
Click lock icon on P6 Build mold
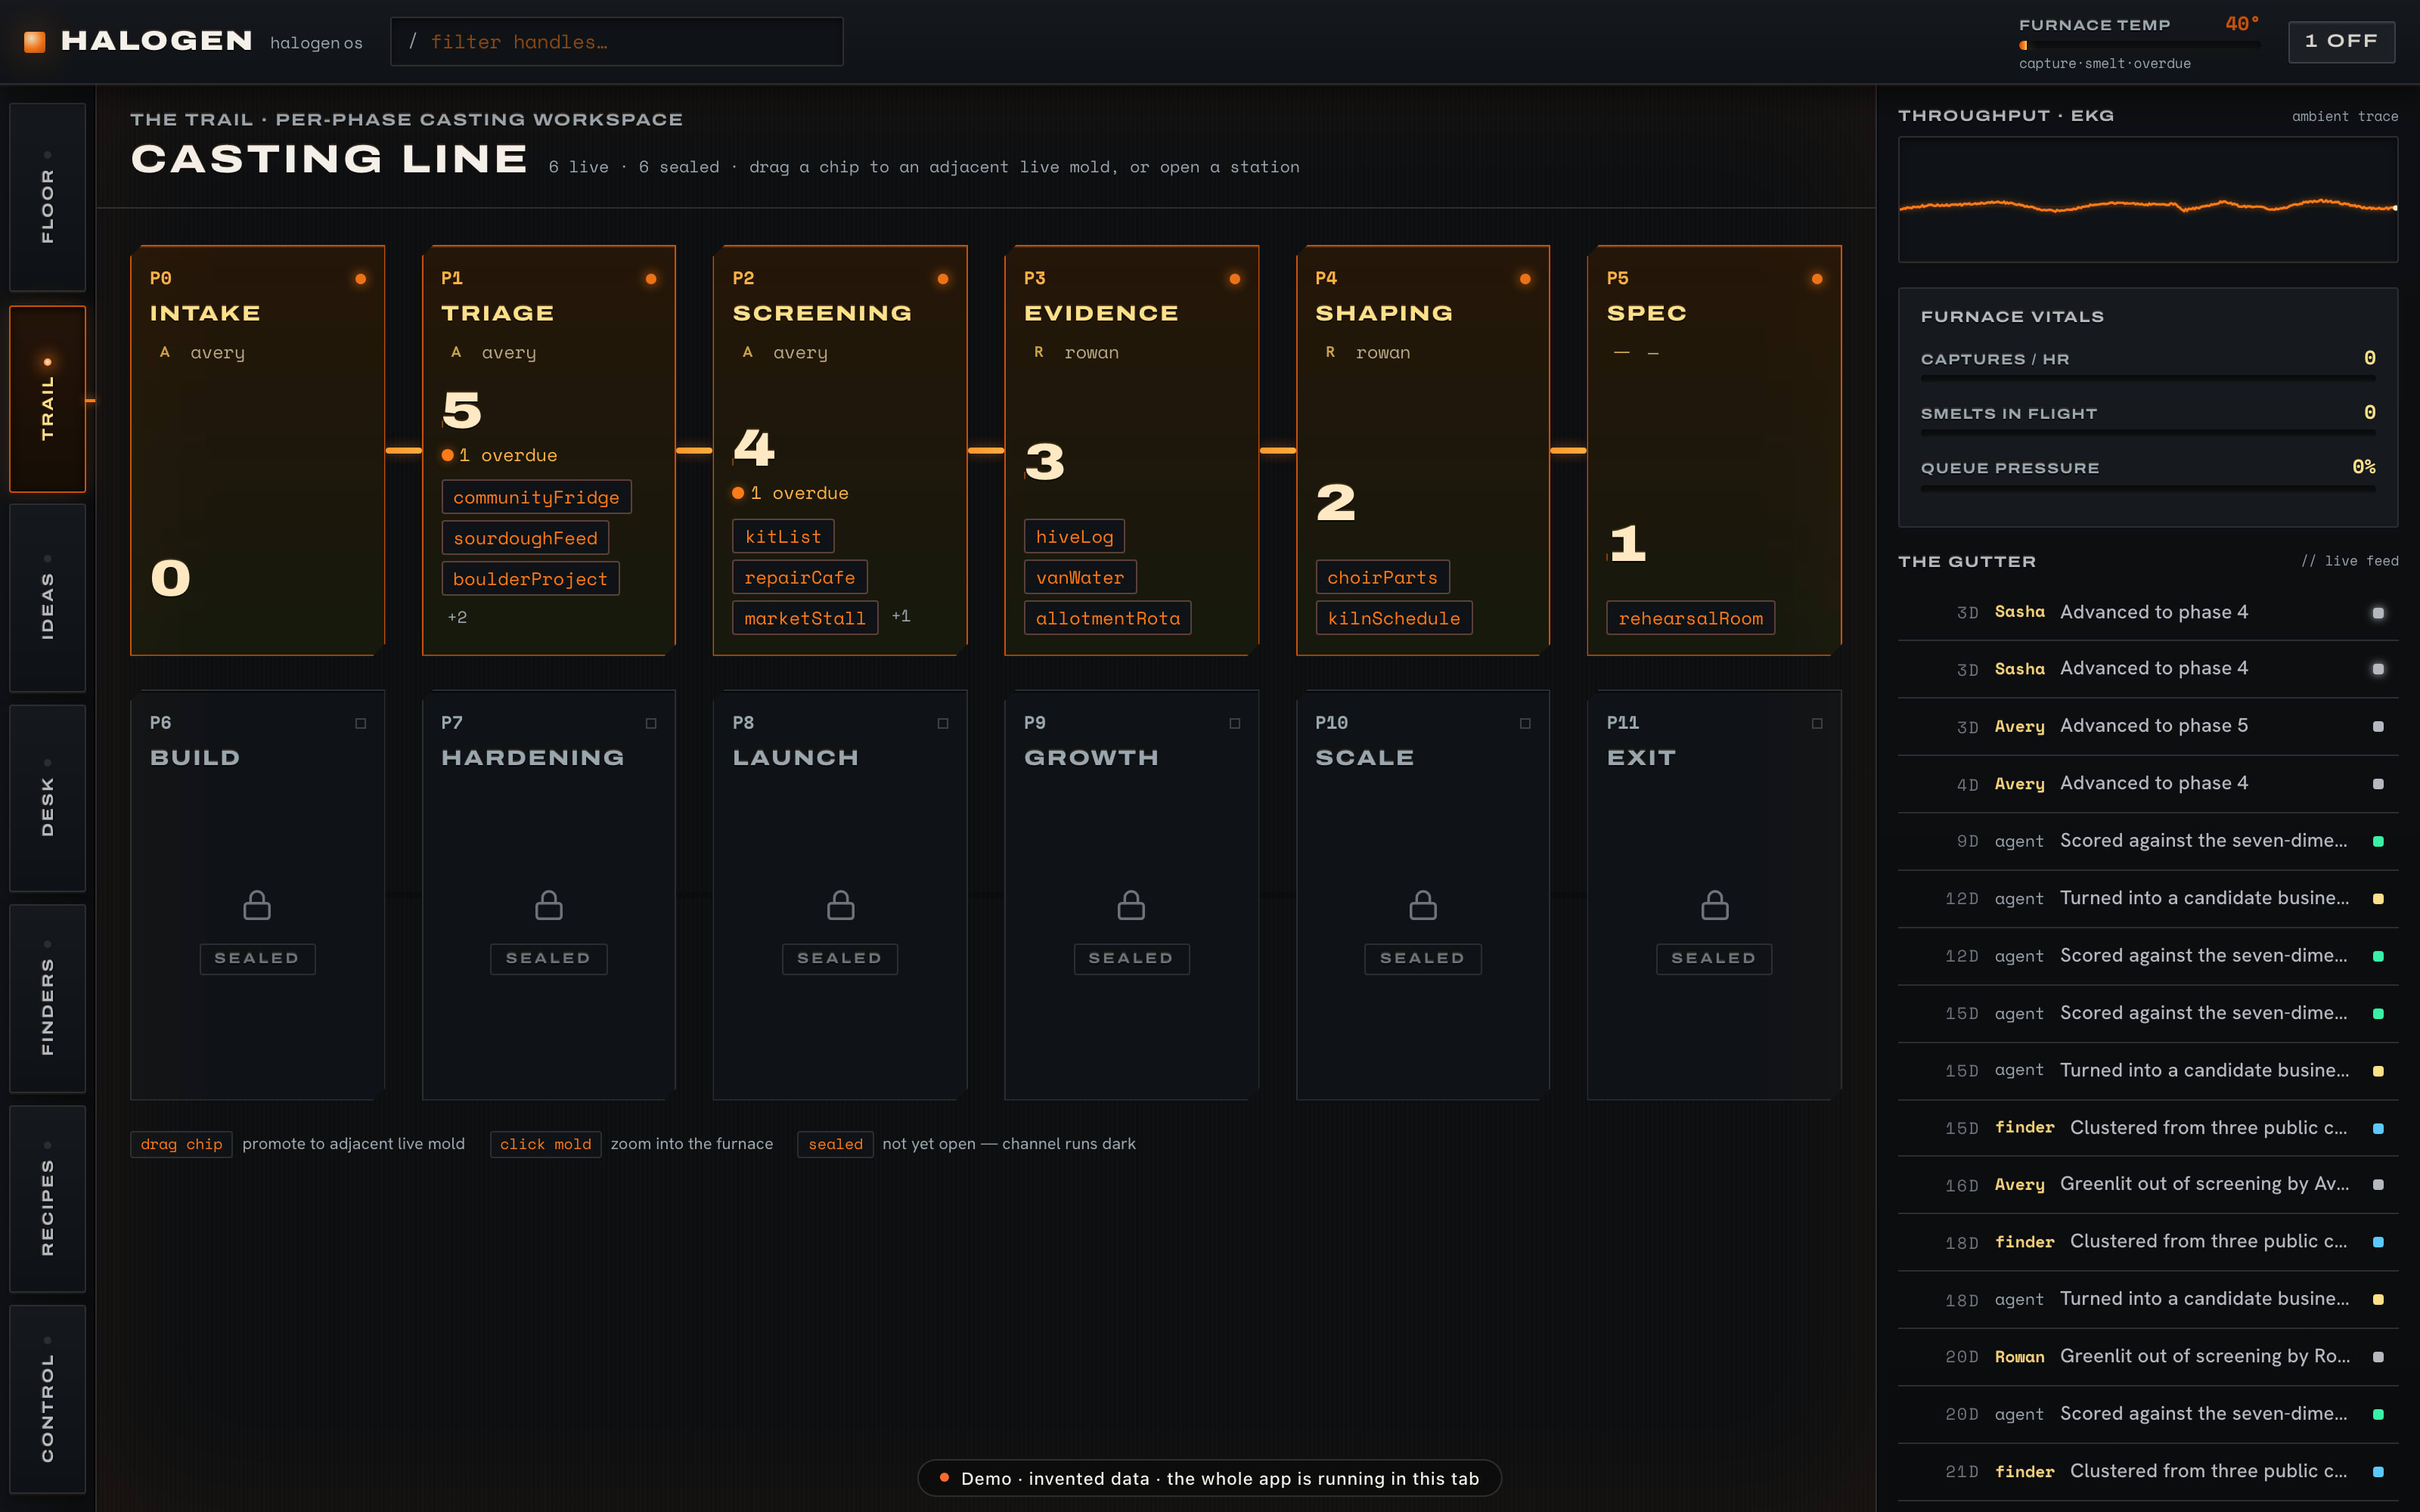click(x=257, y=905)
